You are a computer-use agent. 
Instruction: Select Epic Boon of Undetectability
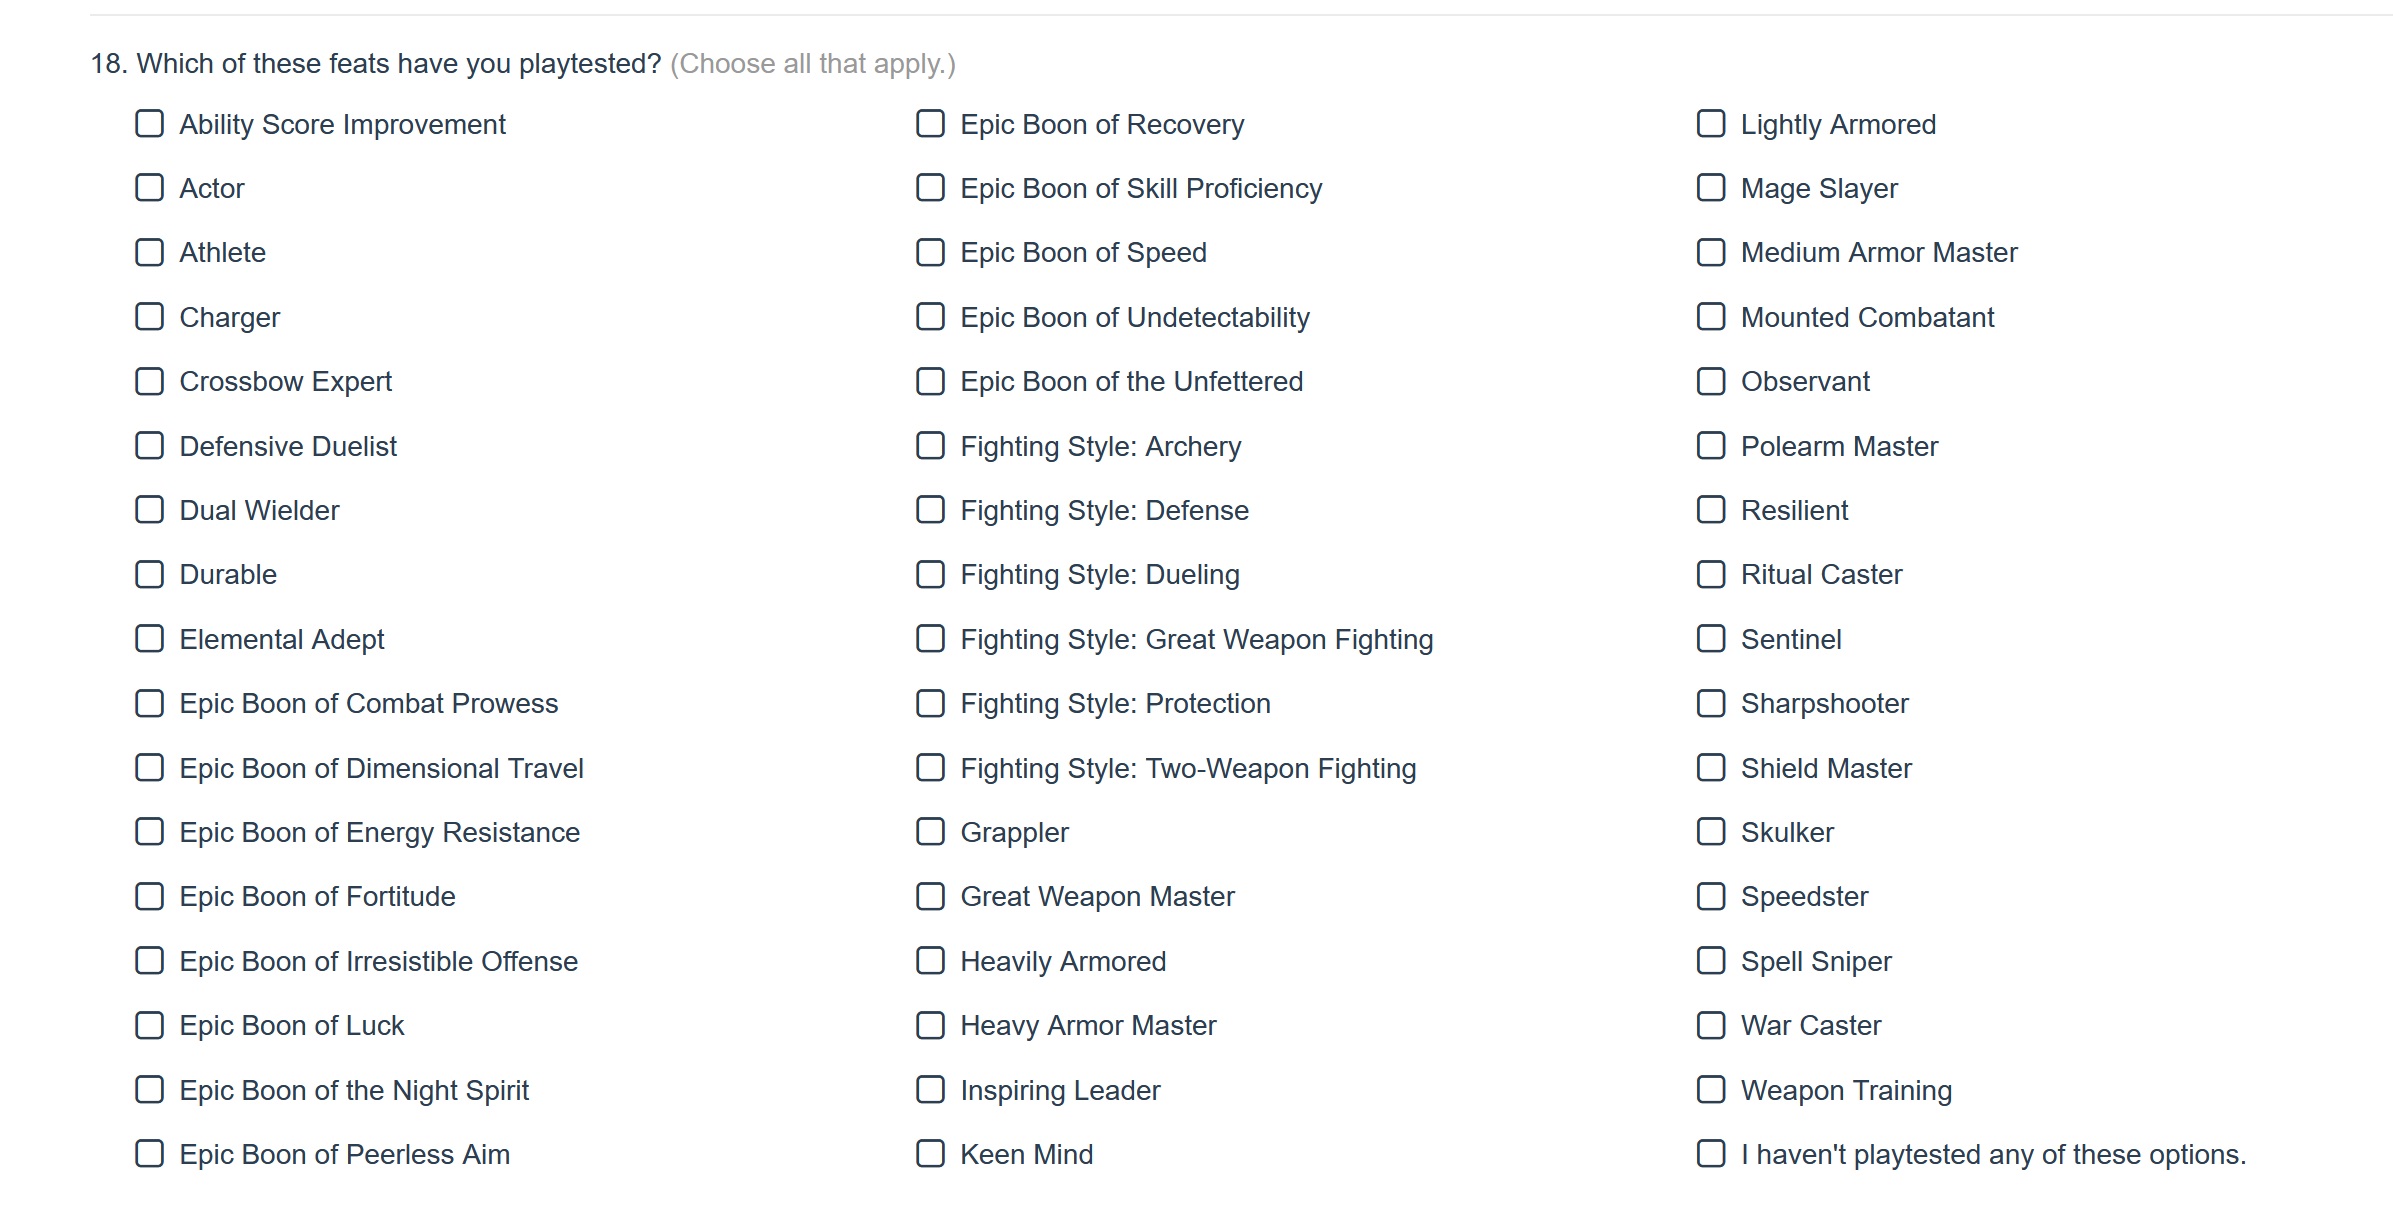(x=931, y=317)
